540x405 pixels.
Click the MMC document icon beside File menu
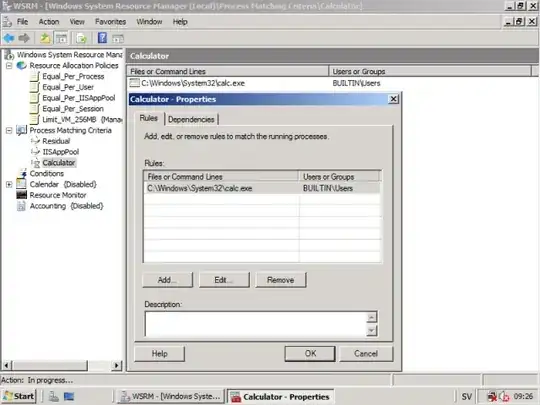coord(8,22)
